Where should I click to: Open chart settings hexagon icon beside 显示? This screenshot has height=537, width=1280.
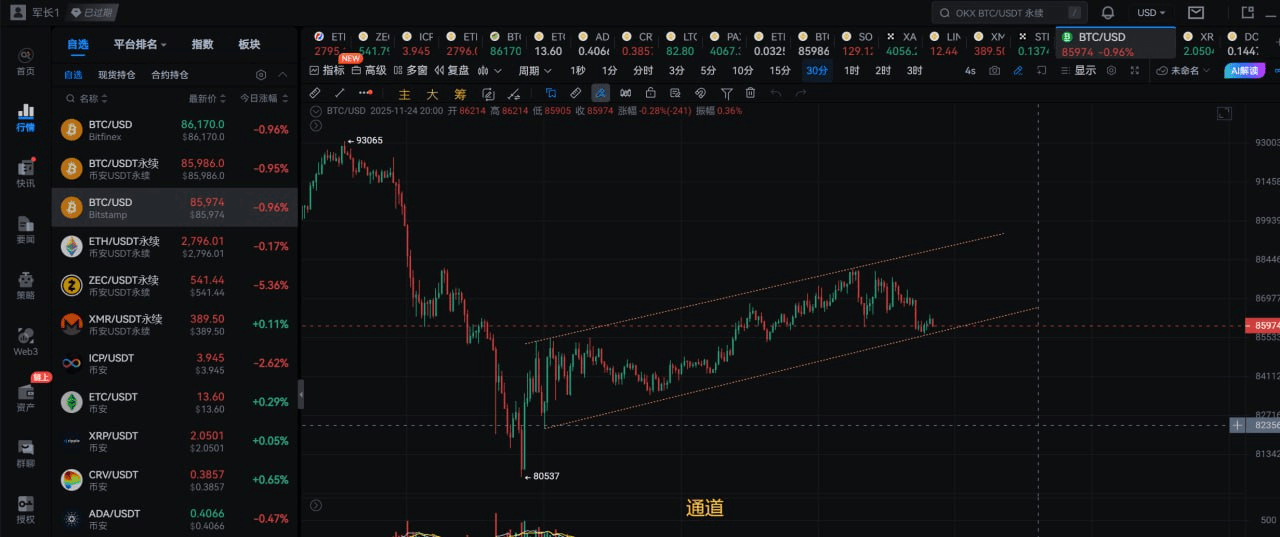[x=1110, y=71]
